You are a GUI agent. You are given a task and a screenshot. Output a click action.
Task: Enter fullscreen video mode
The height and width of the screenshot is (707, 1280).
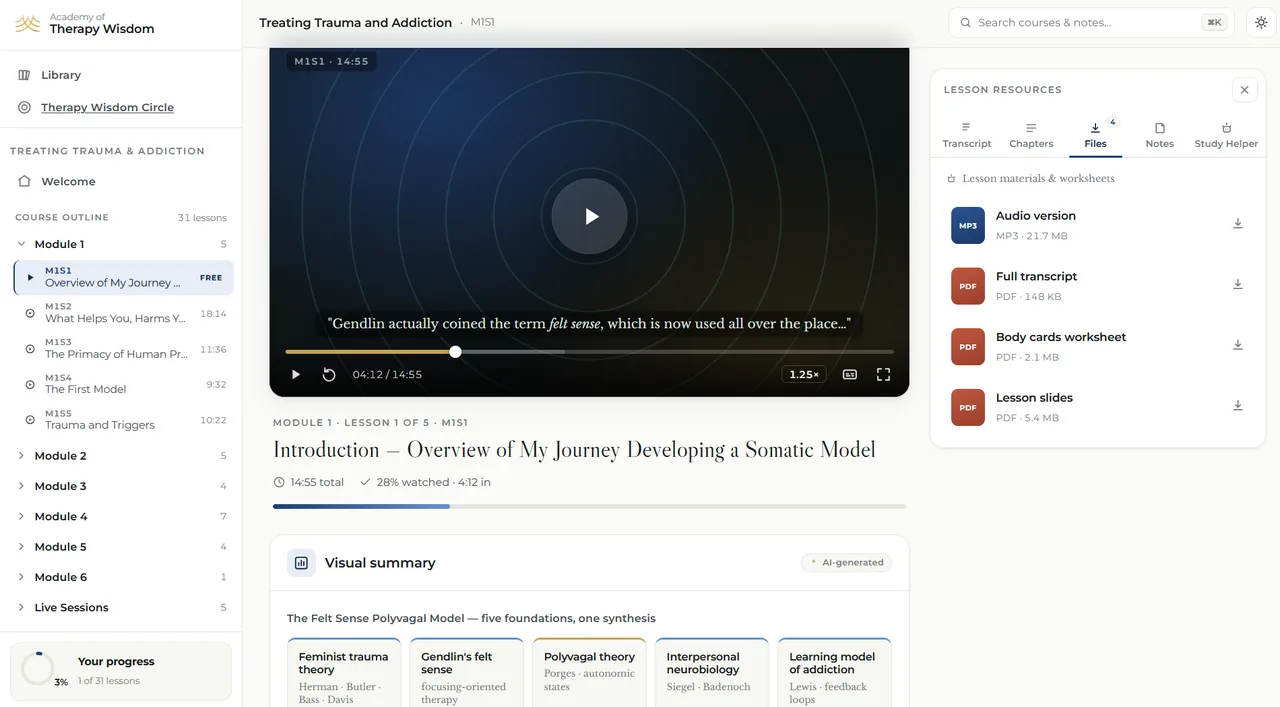coord(884,375)
